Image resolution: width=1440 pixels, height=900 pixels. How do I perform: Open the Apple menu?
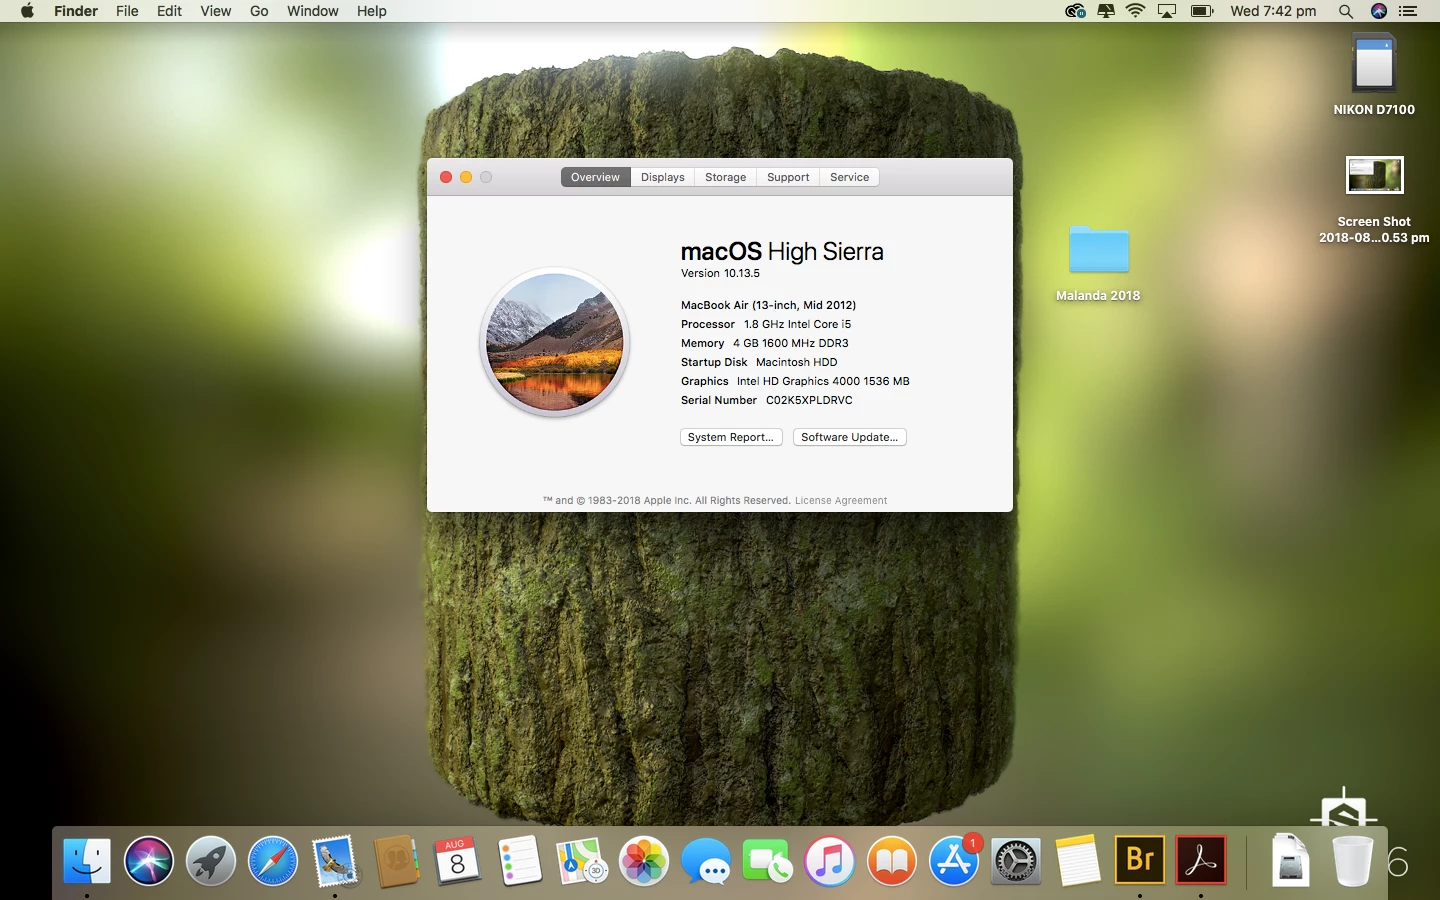click(x=27, y=11)
